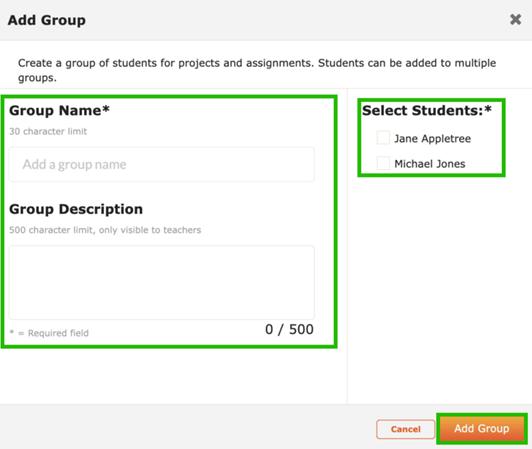Click the Group Description field label
532x449 pixels.
[x=76, y=209]
